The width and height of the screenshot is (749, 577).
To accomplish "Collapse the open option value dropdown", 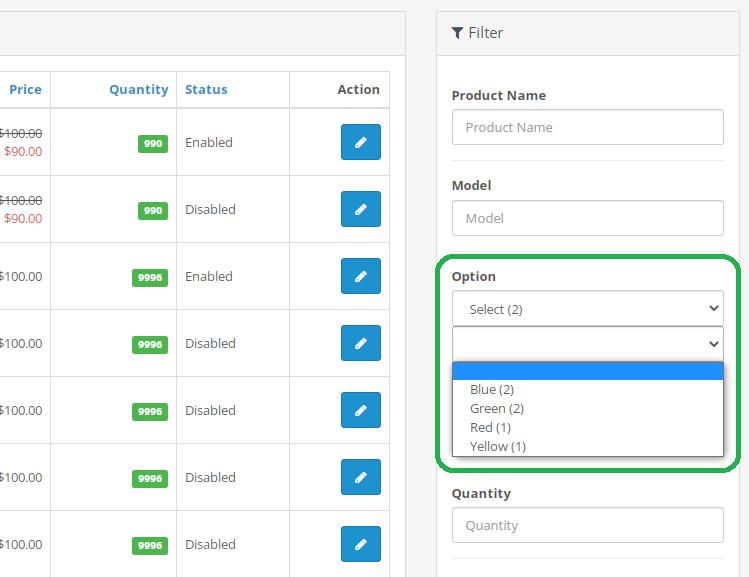I will coord(587,343).
